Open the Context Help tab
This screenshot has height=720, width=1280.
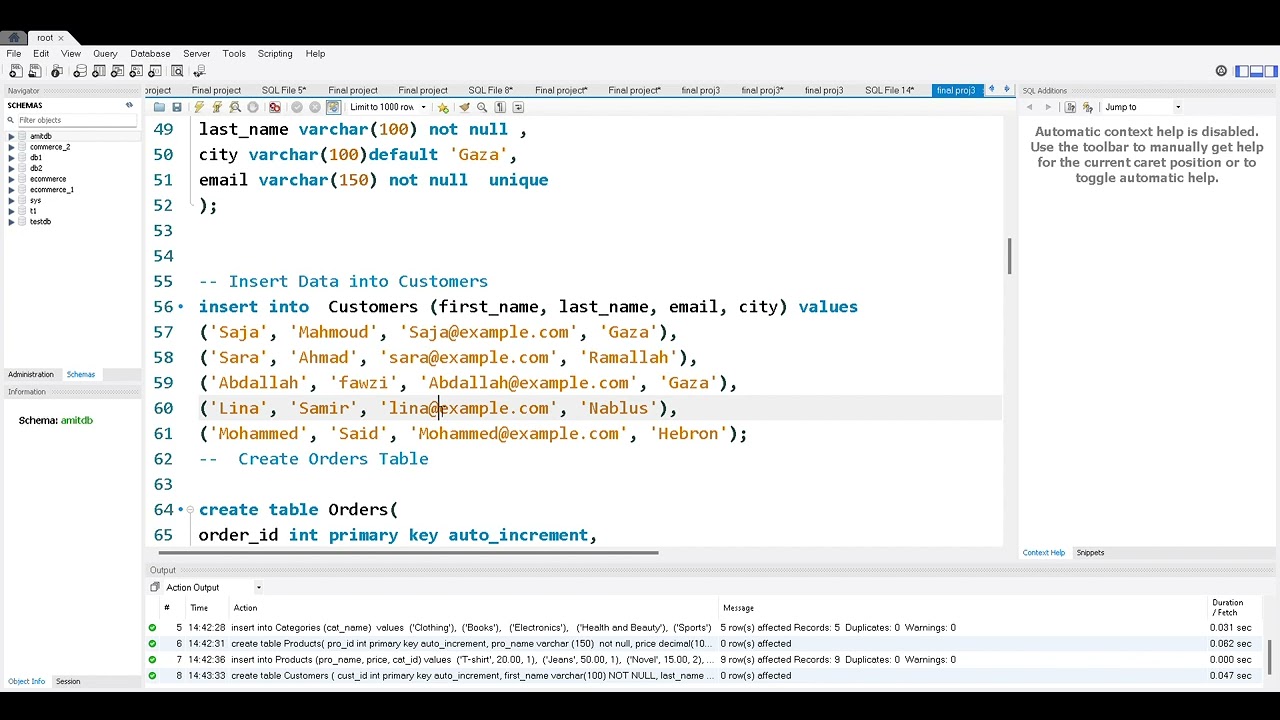(1043, 552)
